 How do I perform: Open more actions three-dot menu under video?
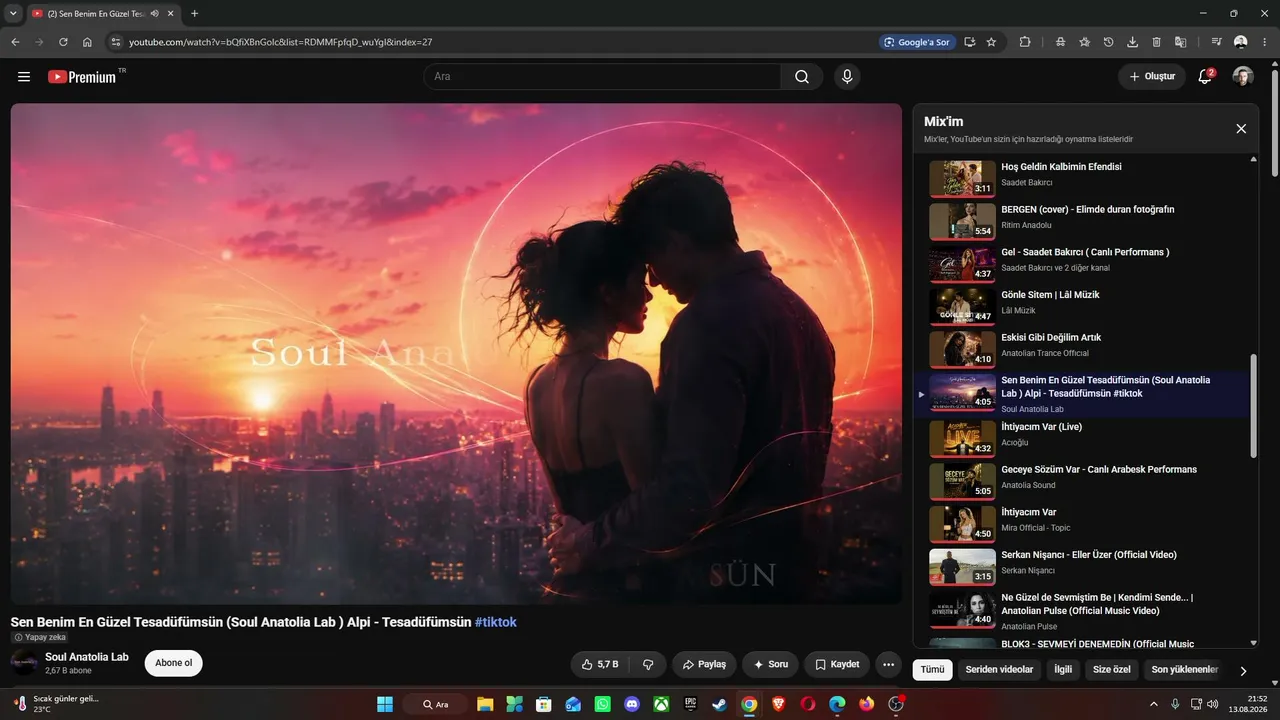pos(888,664)
